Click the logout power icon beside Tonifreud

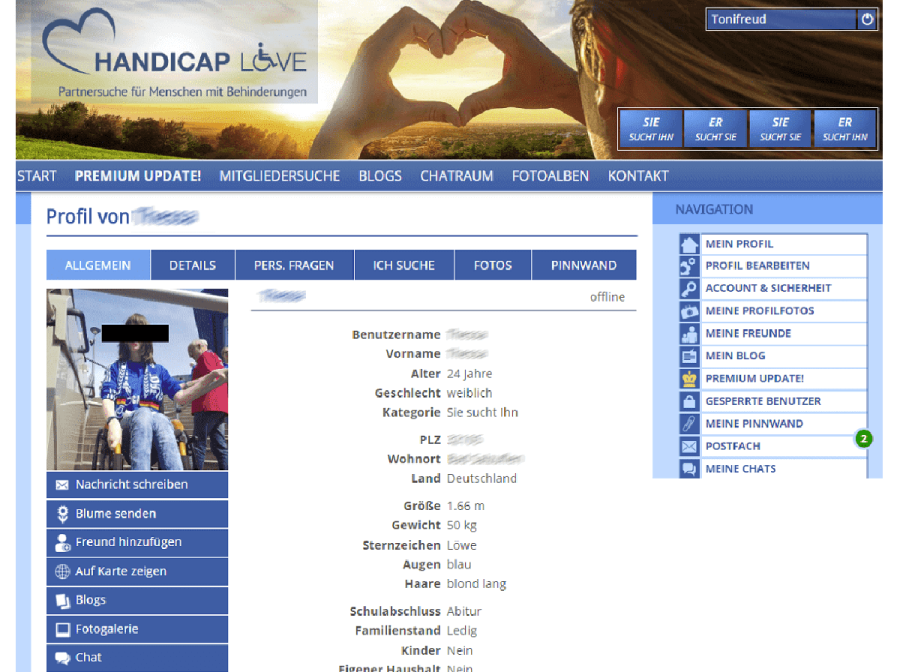click(867, 18)
